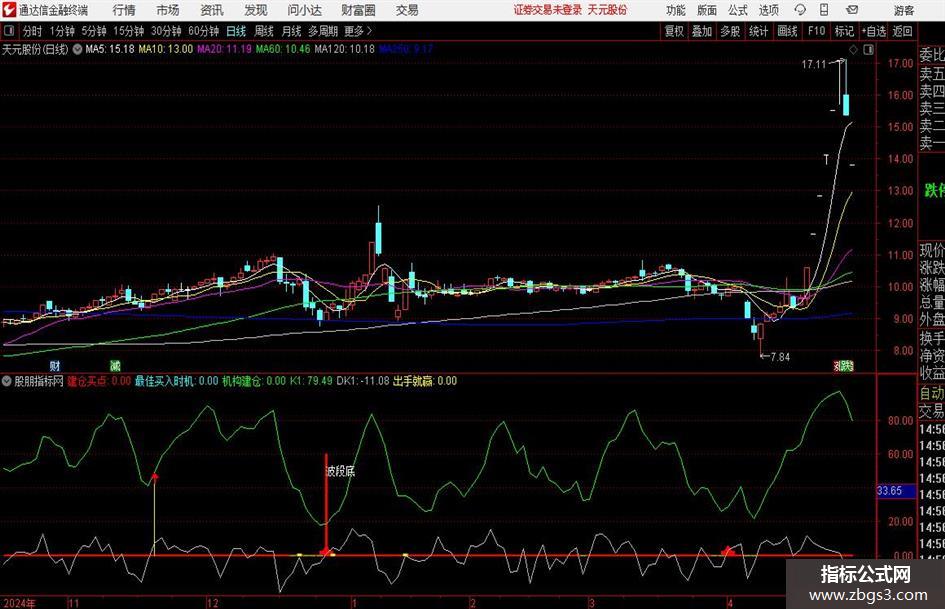
Task: Click the MA120: 10.18 label
Action: tap(344, 49)
